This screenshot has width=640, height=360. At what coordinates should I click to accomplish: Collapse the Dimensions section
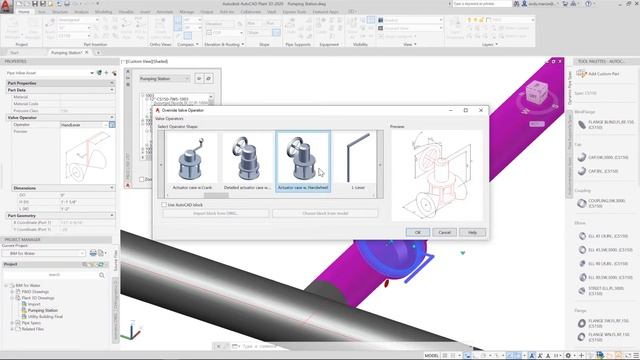coord(111,188)
